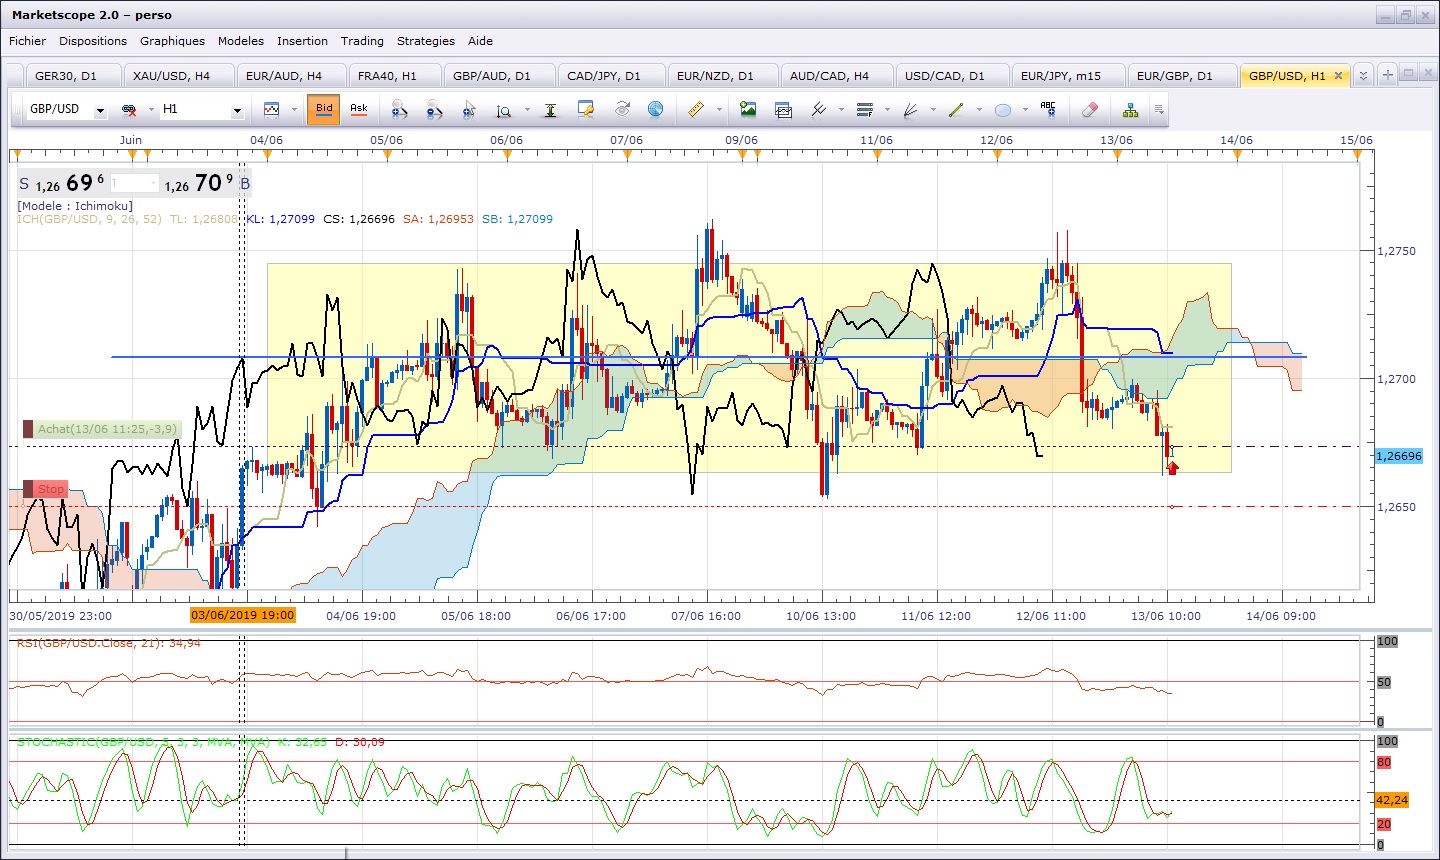Image resolution: width=1440 pixels, height=860 pixels.
Task: Open the Fibonacci tool dropdown arrow
Action: 887,109
